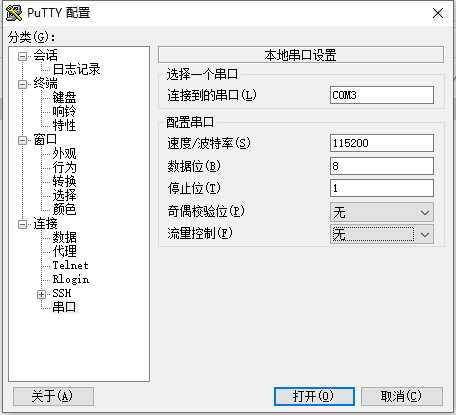Screen dimensions: 456x415
Task: Click the 115200 baud rate field
Action: 382,143
